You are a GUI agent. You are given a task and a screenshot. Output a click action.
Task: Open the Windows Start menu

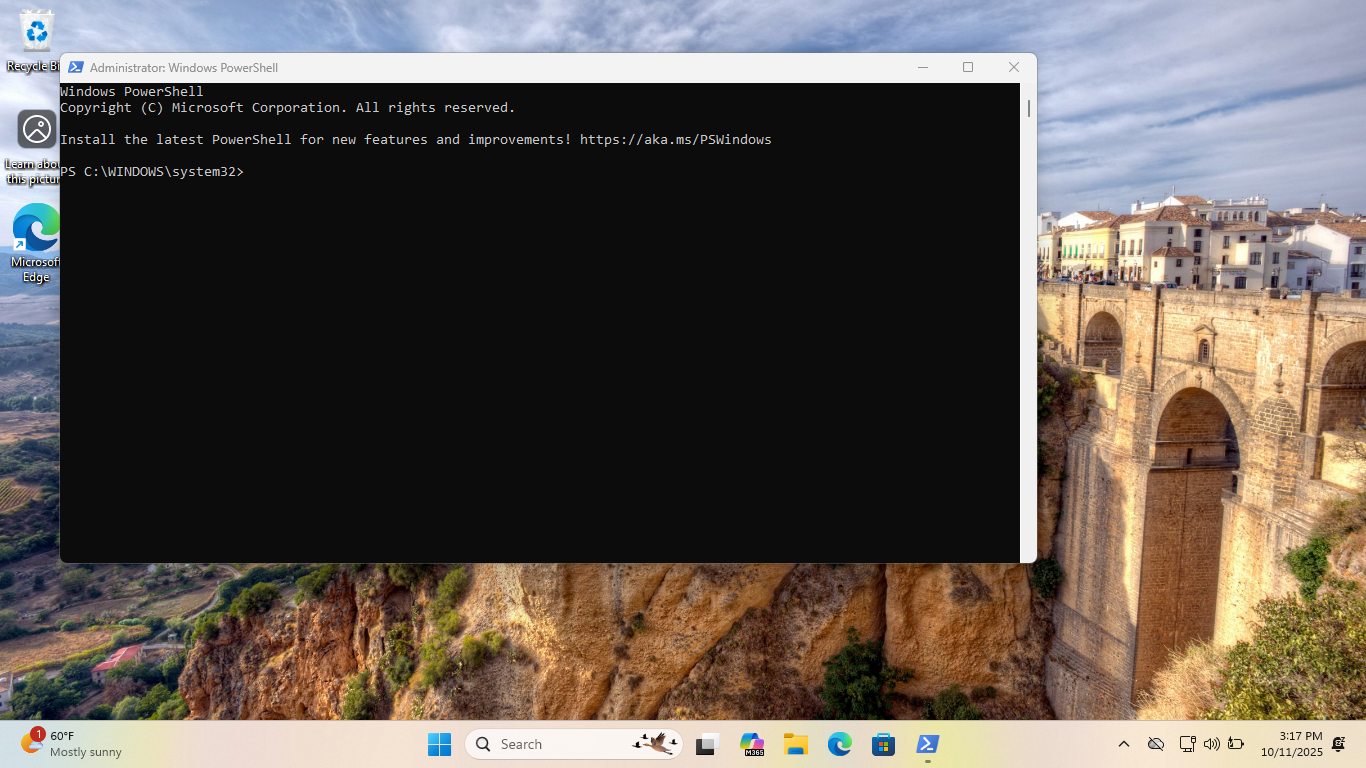tap(439, 744)
